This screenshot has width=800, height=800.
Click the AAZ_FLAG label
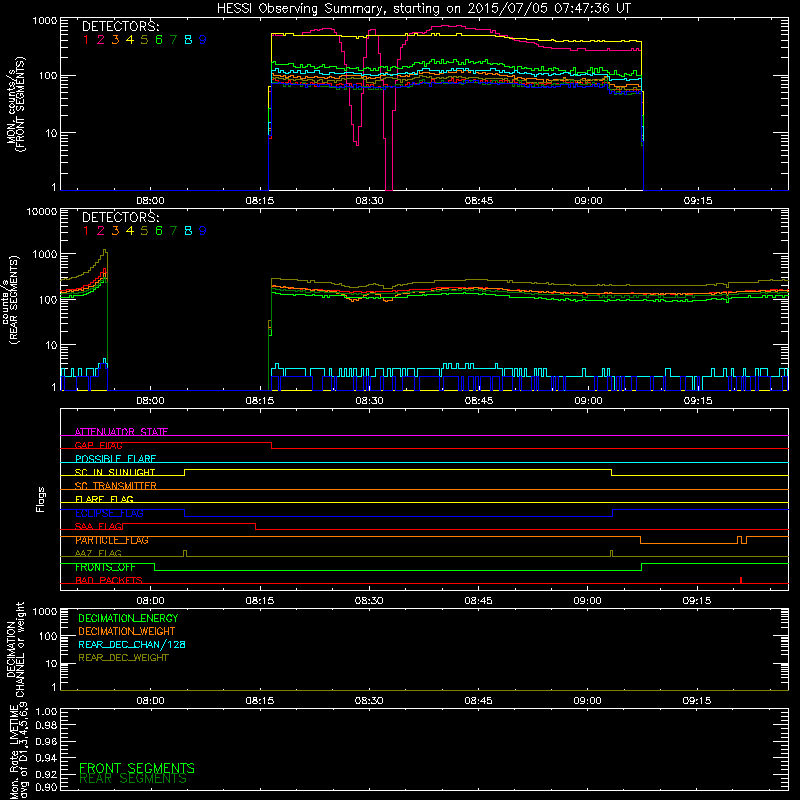pyautogui.click(x=98, y=553)
